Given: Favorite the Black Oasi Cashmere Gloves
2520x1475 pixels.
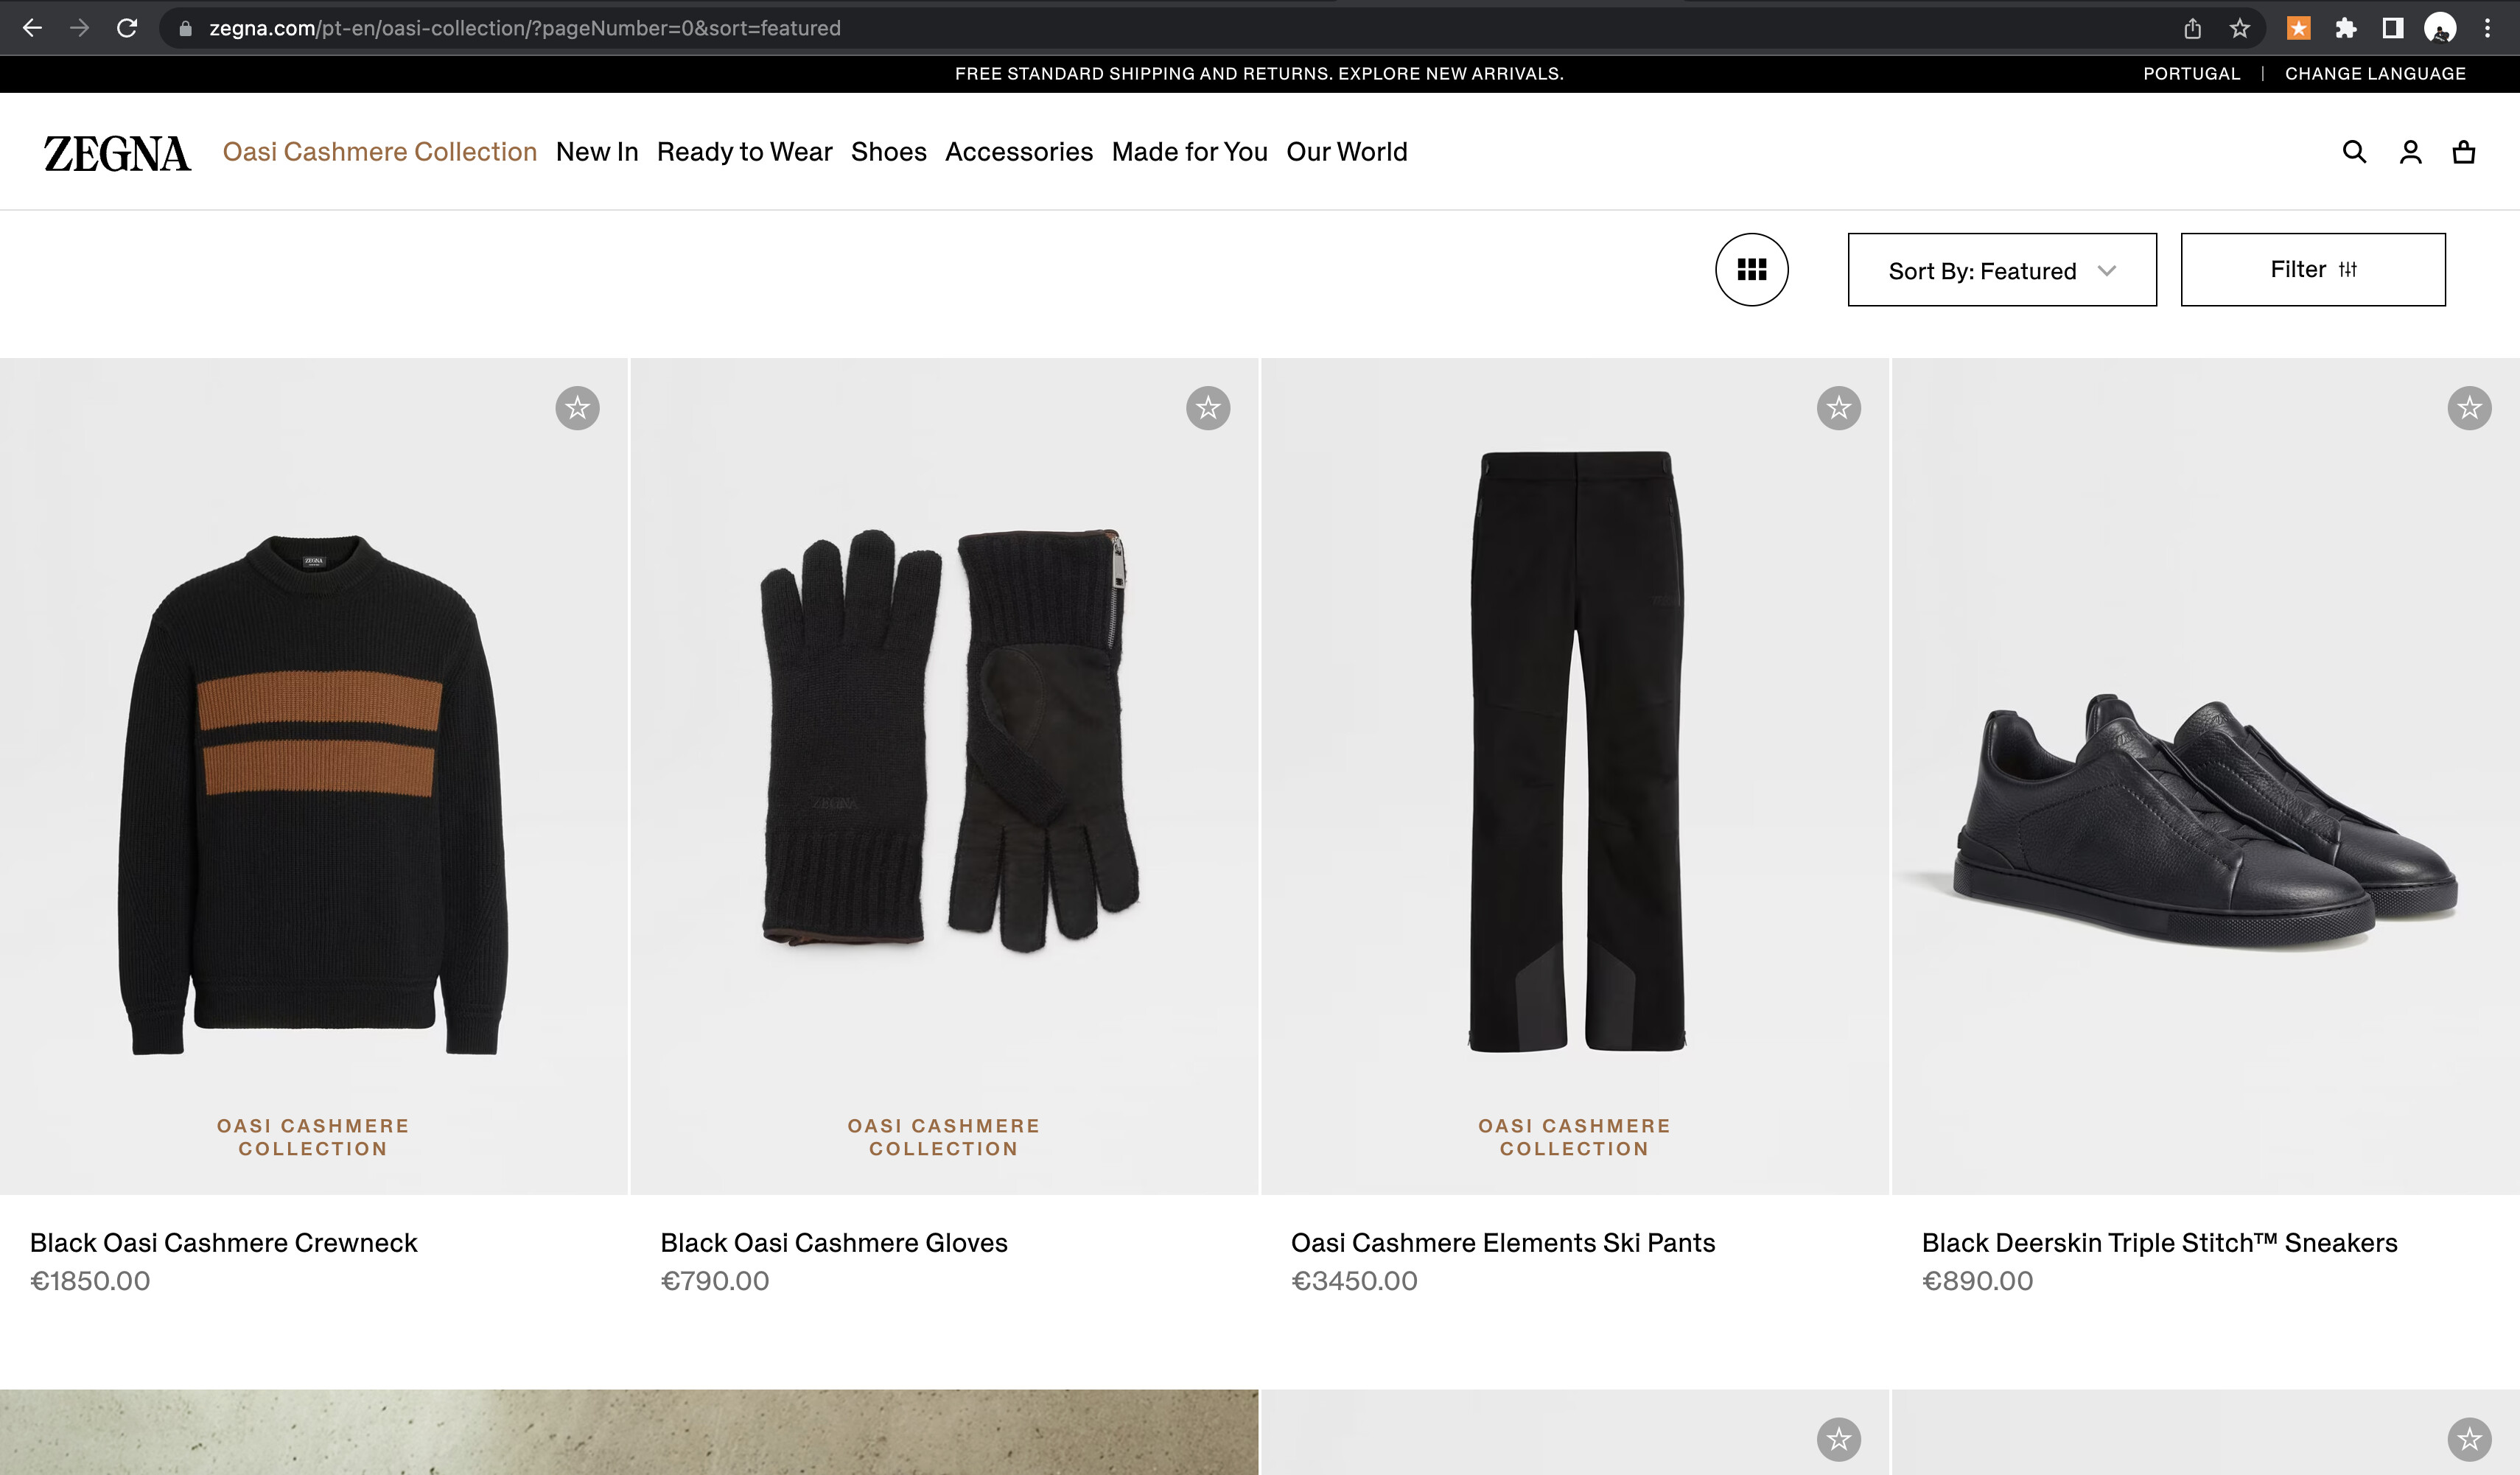Looking at the screenshot, I should point(1208,408).
